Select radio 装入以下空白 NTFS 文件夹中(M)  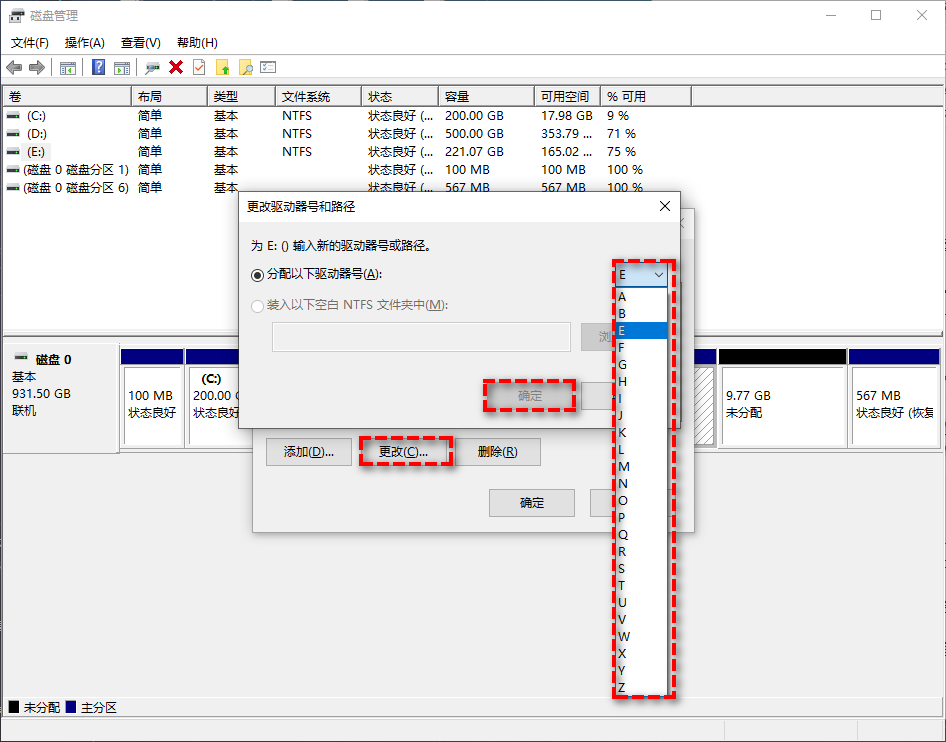click(x=257, y=306)
